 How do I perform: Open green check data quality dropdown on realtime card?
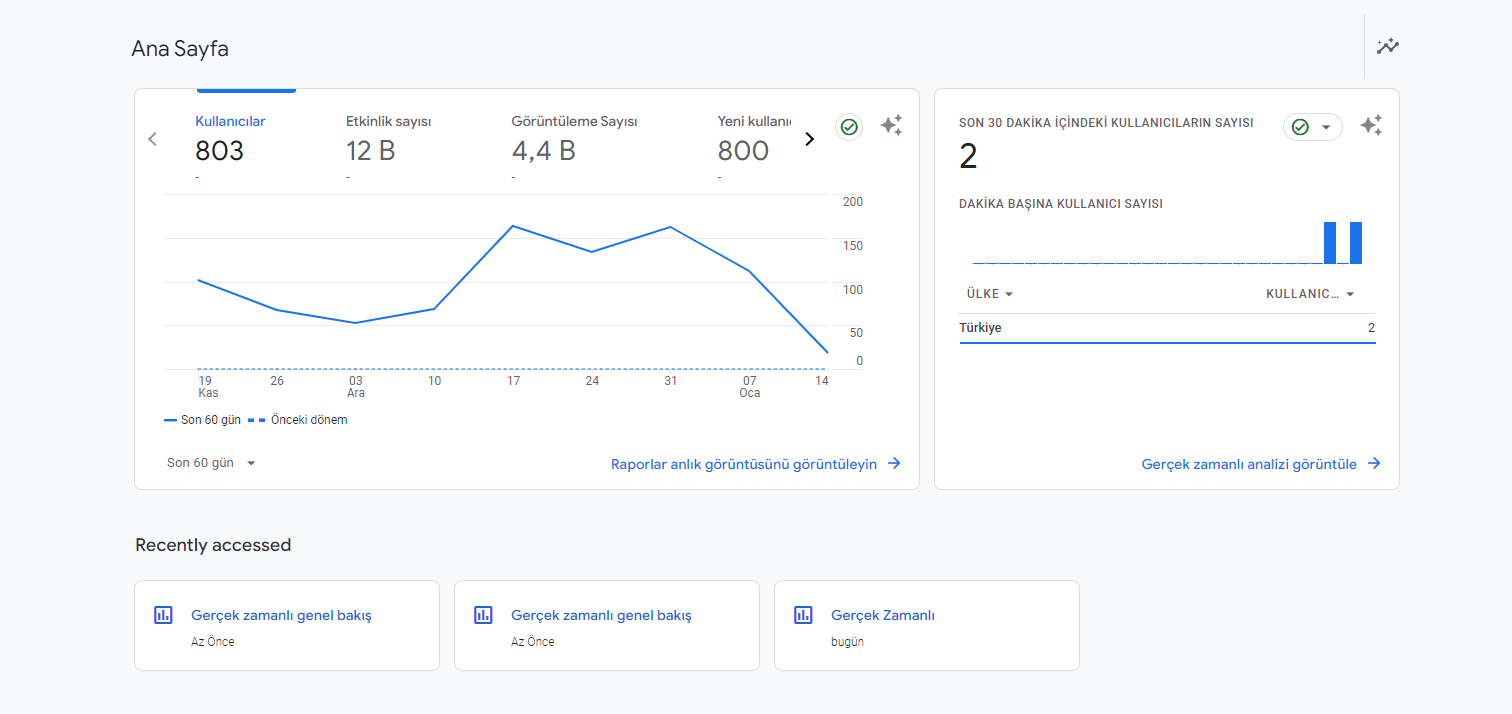click(1313, 127)
